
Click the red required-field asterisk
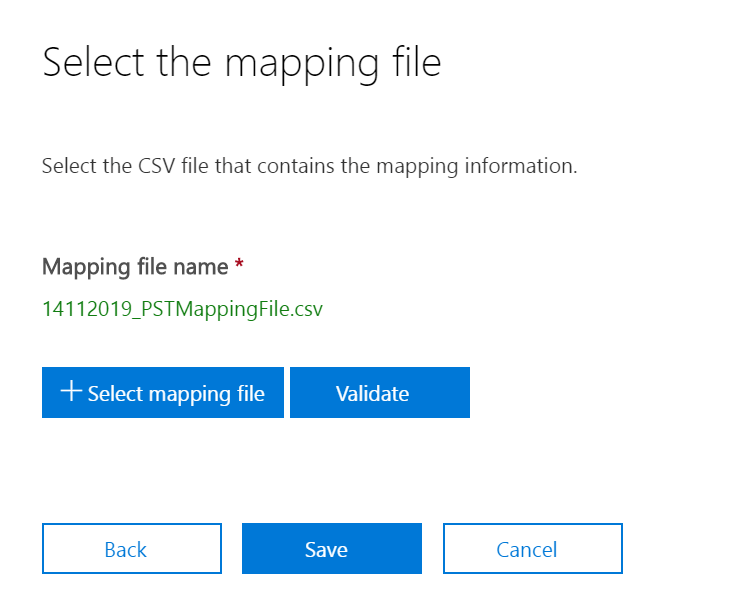[239, 266]
